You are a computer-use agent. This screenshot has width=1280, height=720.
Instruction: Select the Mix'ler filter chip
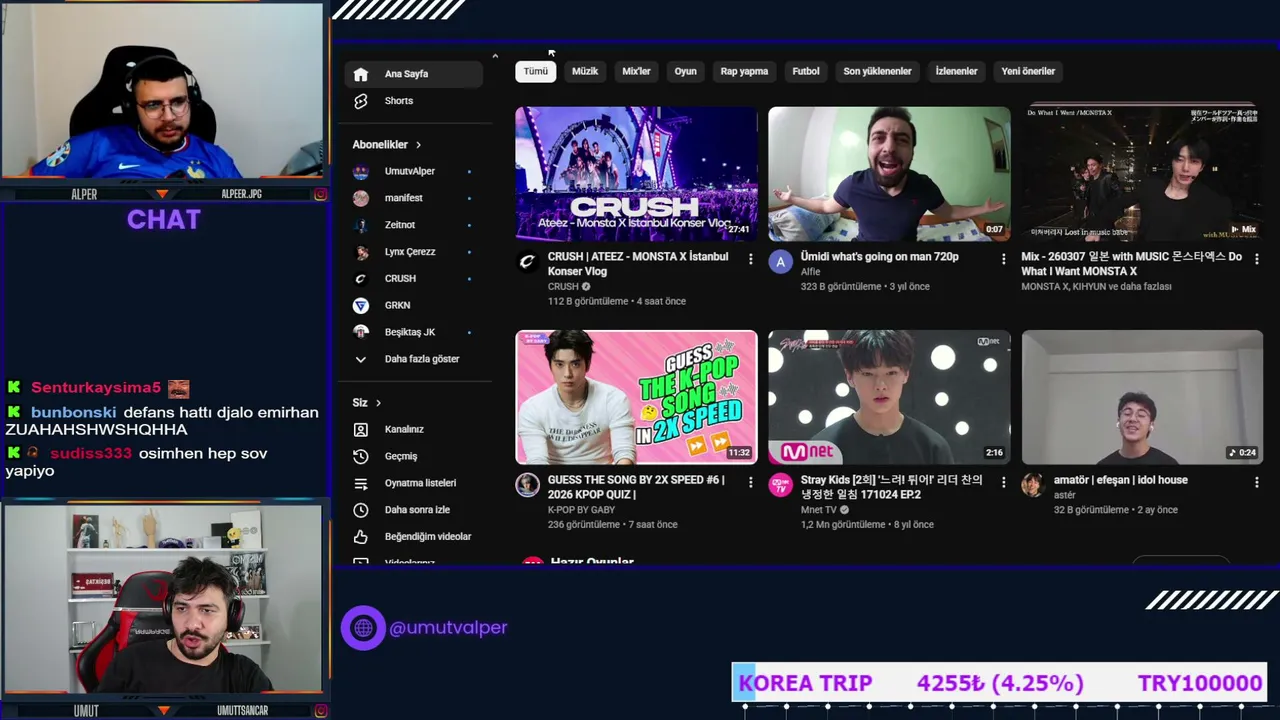click(636, 71)
